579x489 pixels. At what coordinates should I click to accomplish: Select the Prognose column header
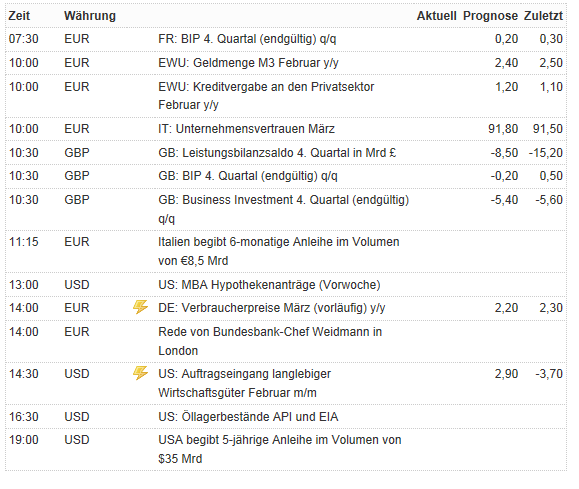pyautogui.click(x=490, y=16)
